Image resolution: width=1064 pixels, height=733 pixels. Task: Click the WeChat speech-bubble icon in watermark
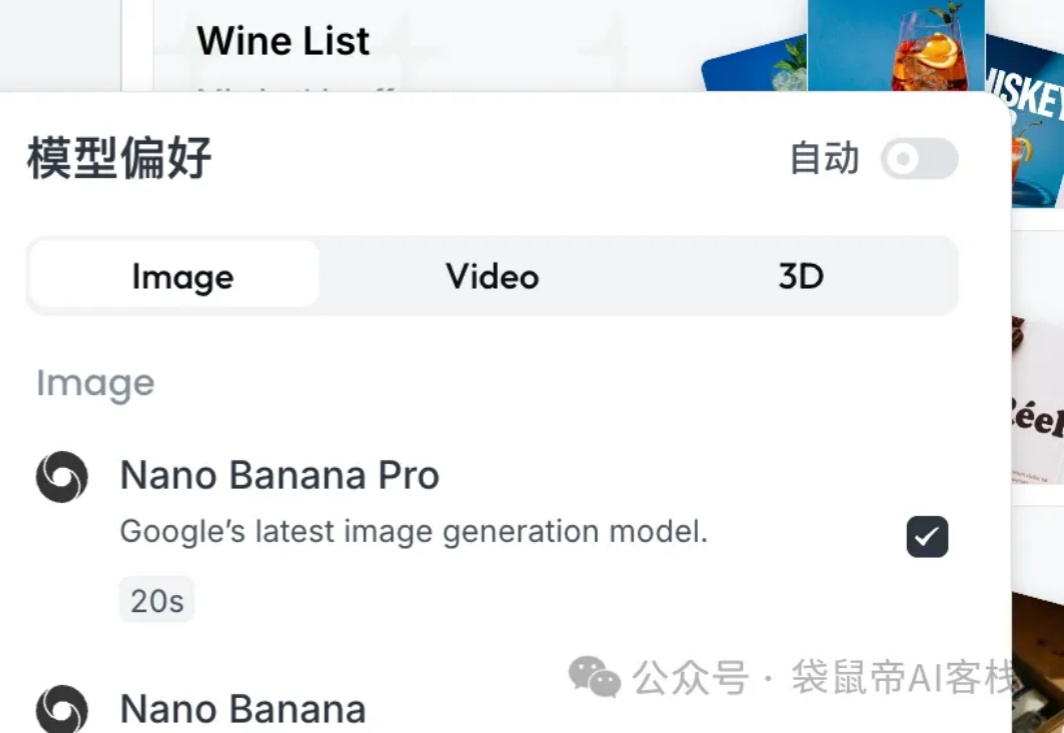pyautogui.click(x=594, y=677)
